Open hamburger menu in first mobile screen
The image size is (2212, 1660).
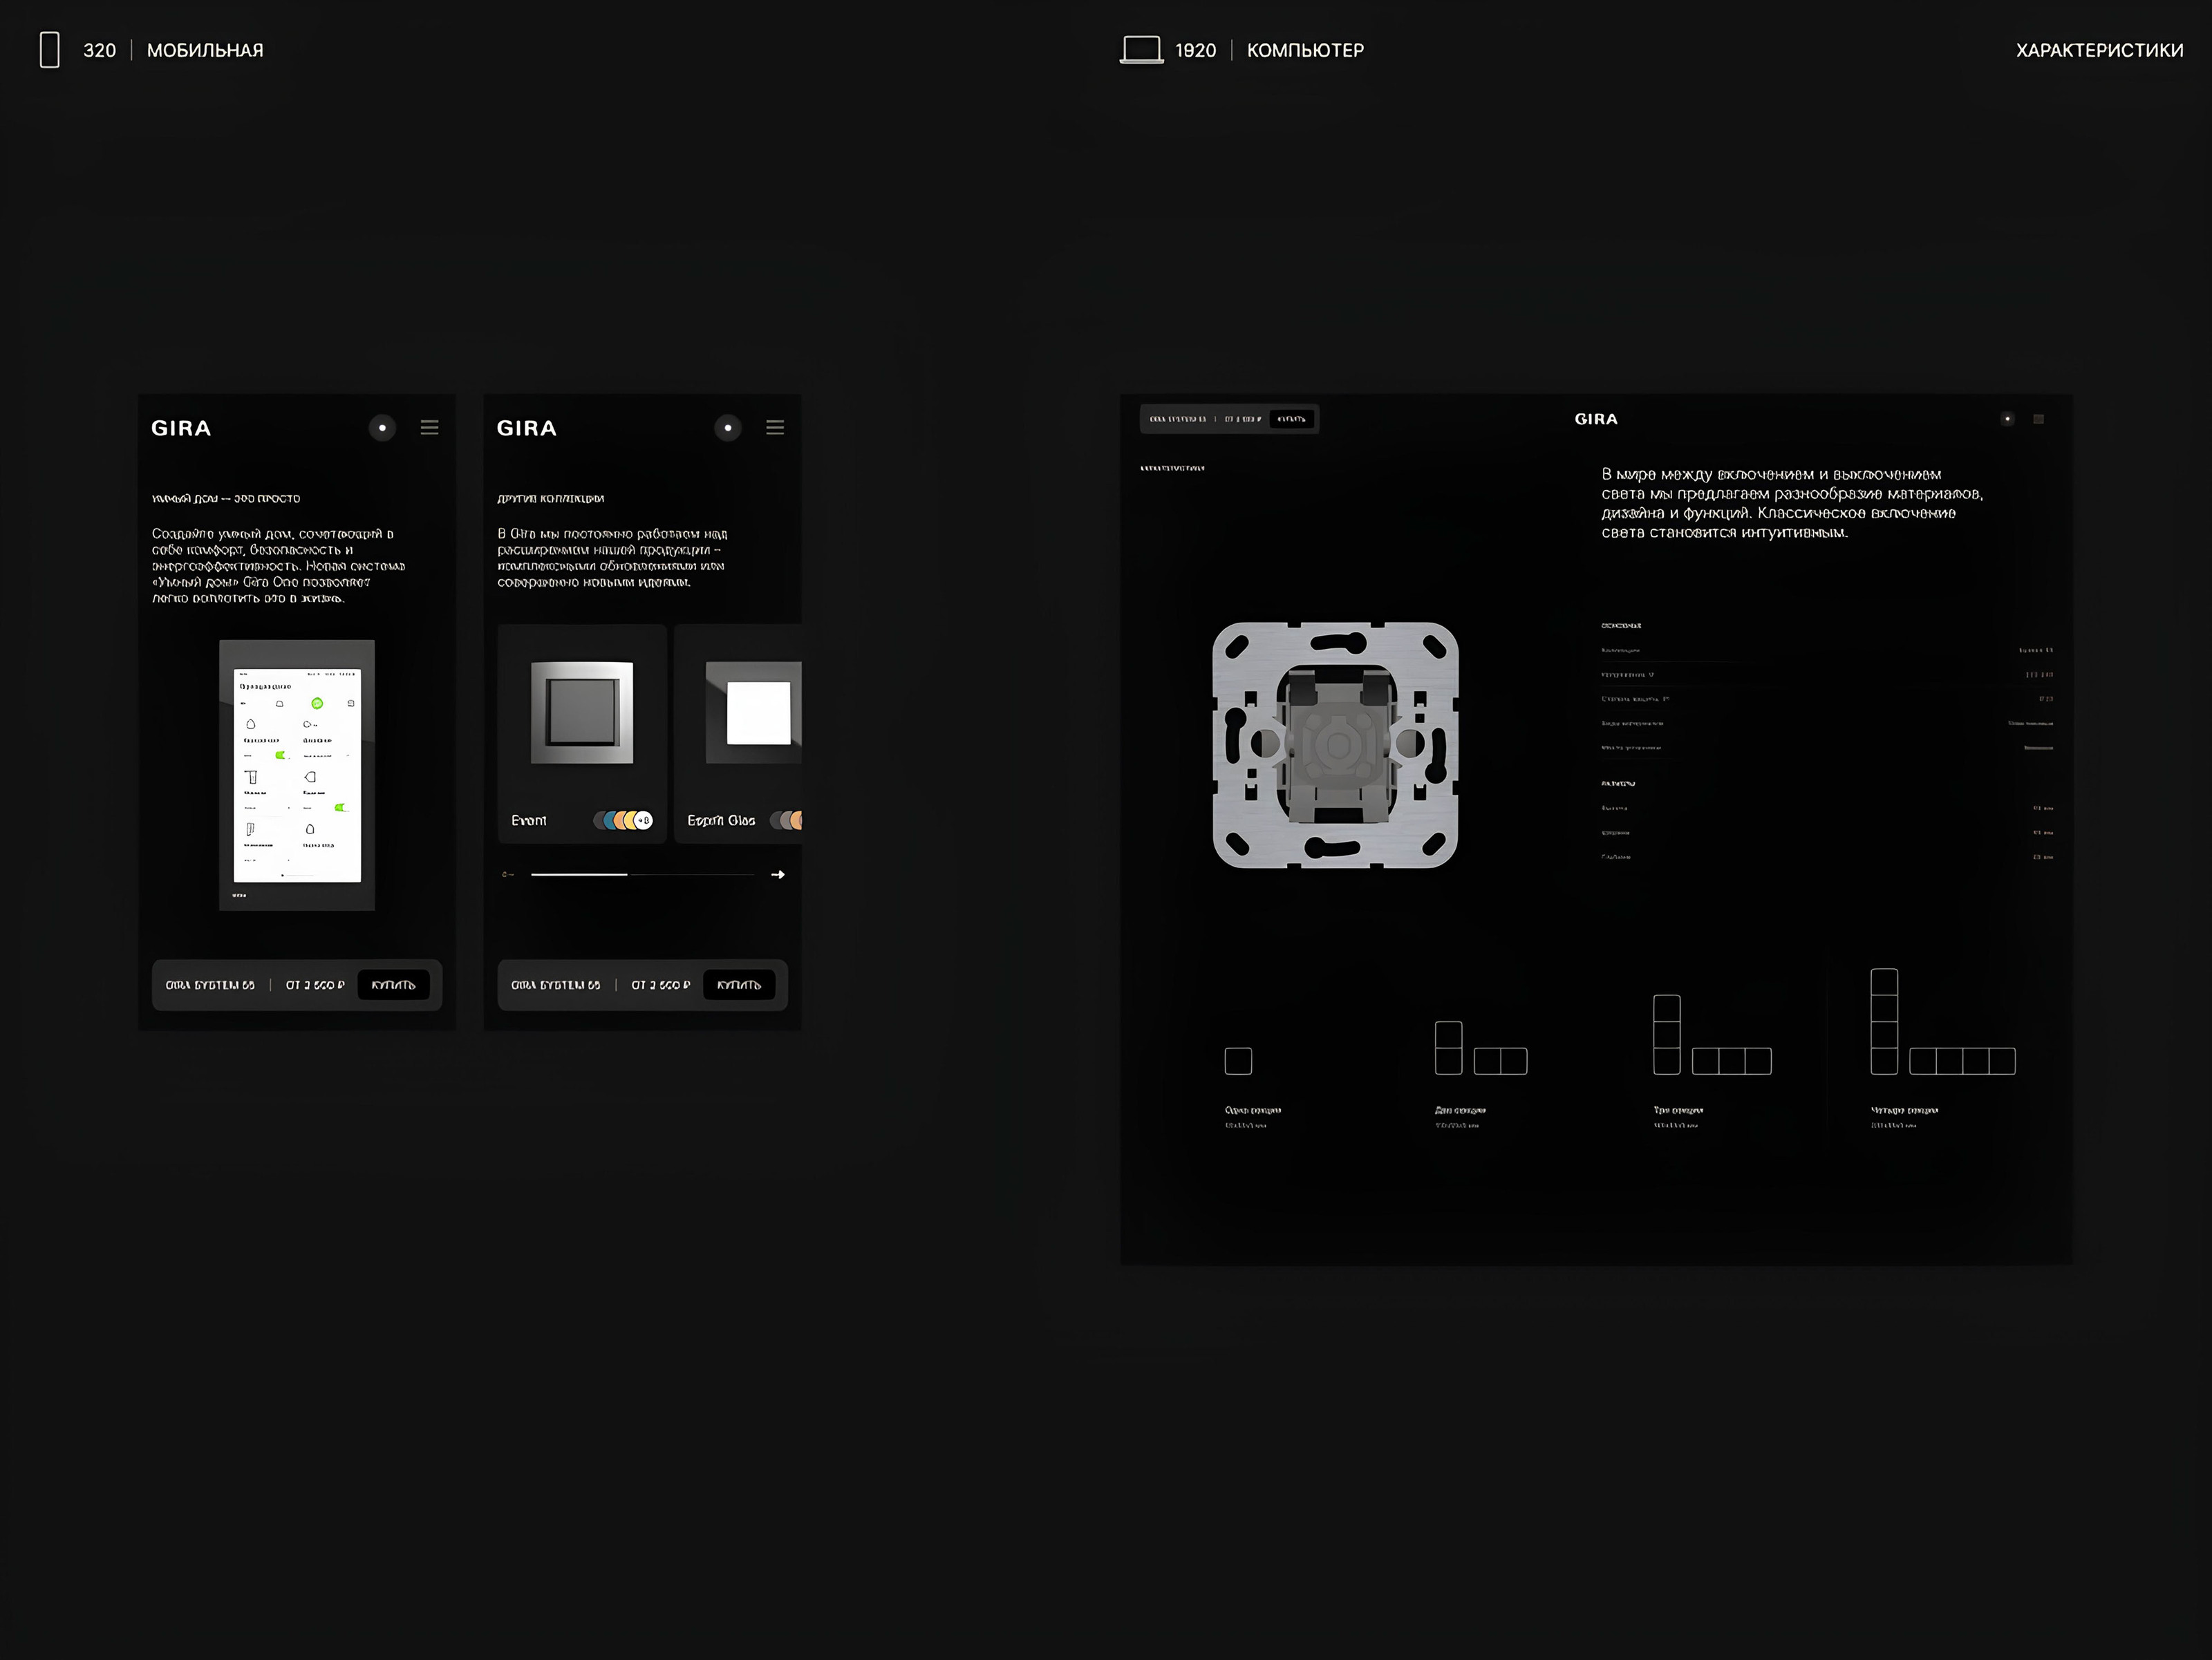click(429, 428)
